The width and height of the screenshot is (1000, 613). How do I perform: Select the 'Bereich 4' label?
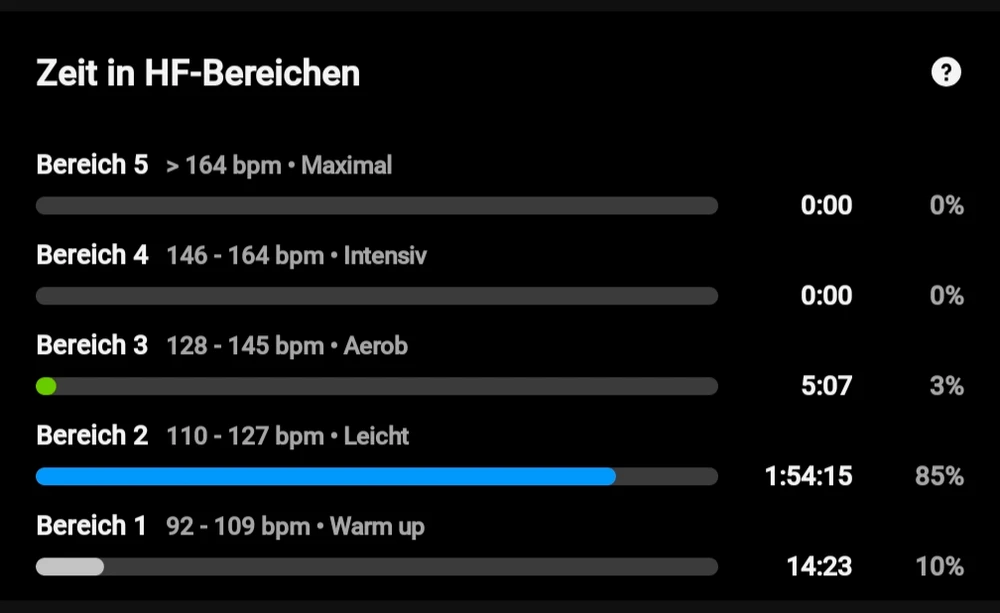point(92,255)
